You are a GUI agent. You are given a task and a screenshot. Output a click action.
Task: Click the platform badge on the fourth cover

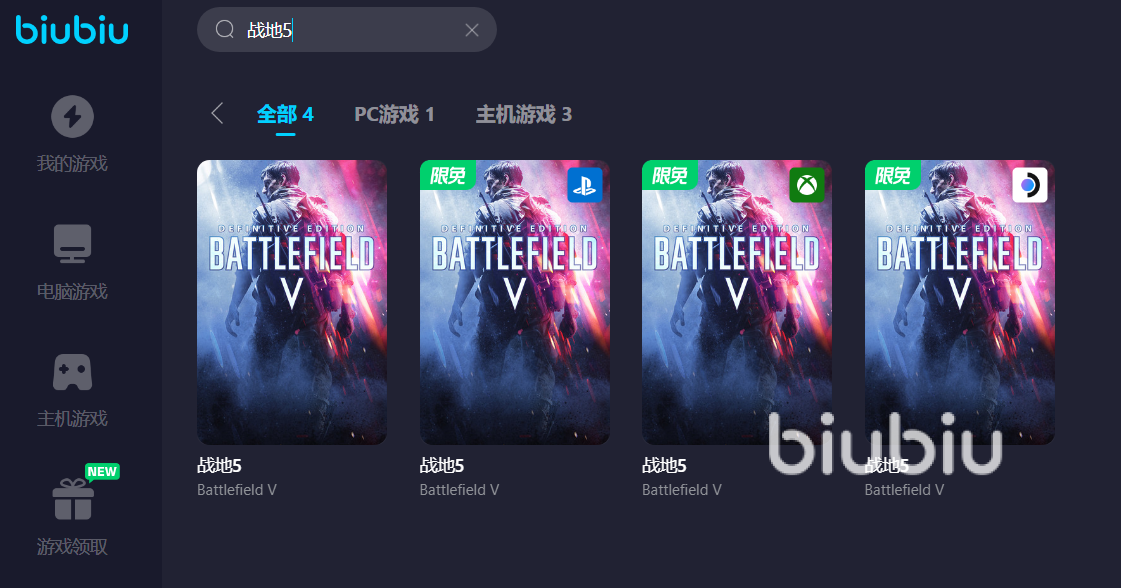[1030, 185]
